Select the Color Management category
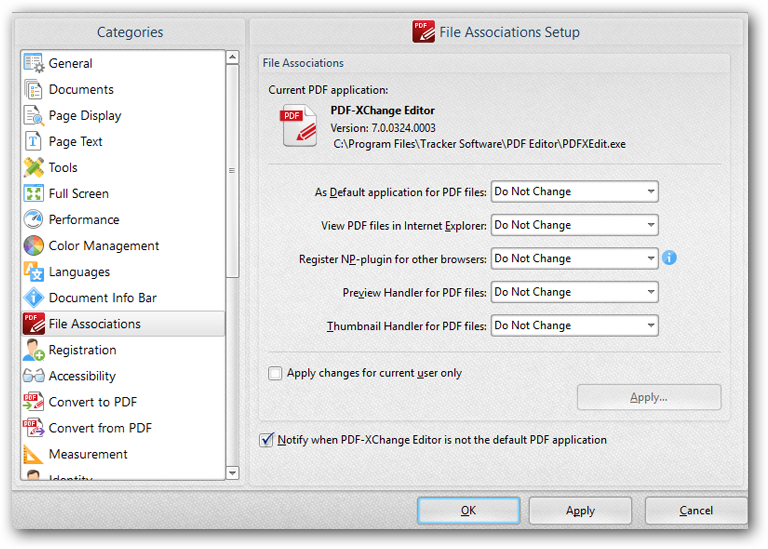Screen dimensions: 768x549 123,245
